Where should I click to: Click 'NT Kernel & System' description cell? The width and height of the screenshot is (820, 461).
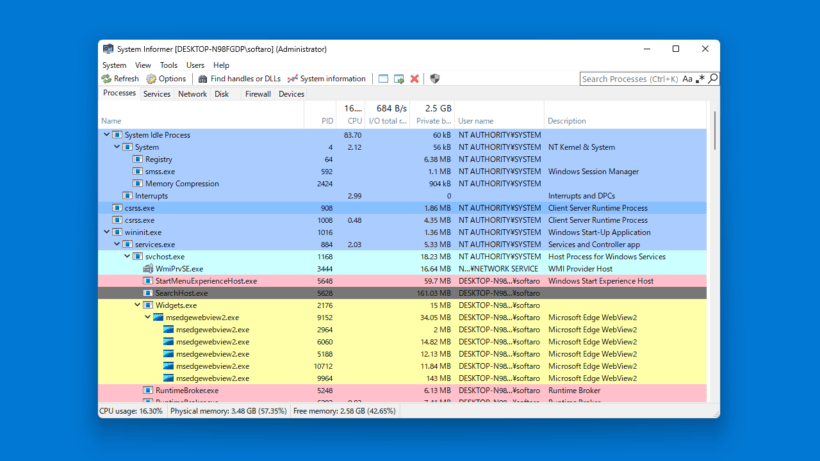coord(582,147)
